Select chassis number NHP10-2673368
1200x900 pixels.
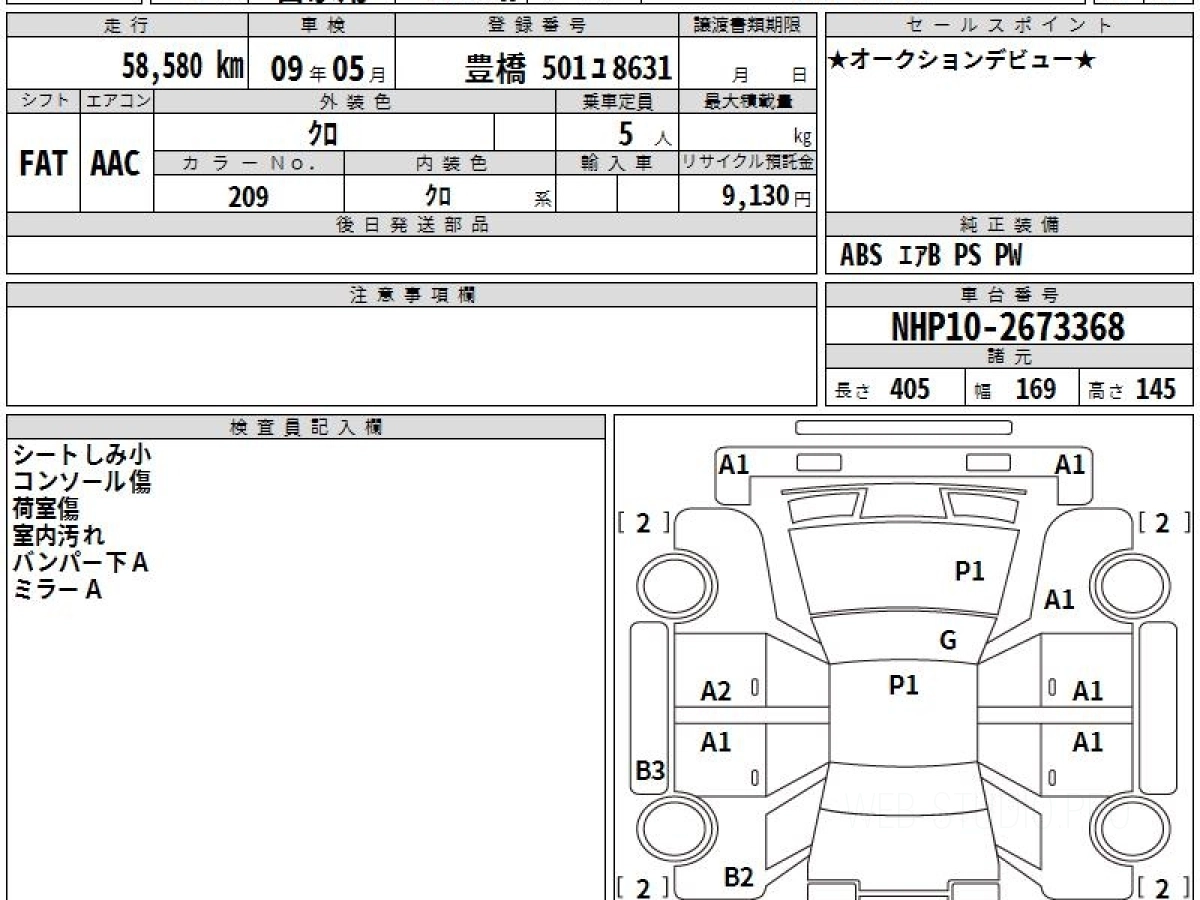(x=1008, y=327)
